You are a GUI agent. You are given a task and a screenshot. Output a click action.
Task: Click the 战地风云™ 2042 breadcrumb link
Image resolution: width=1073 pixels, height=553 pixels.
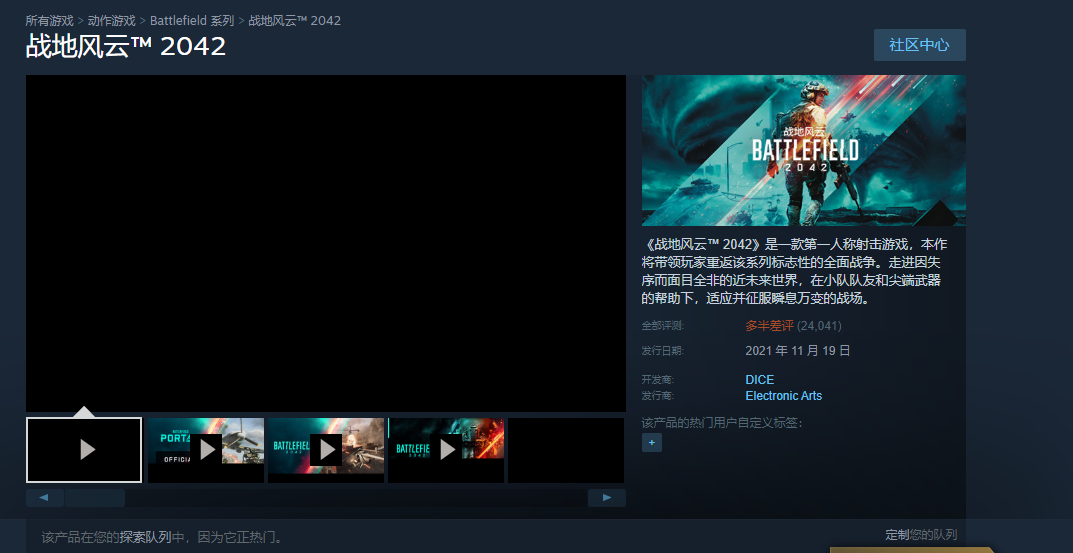tap(294, 21)
